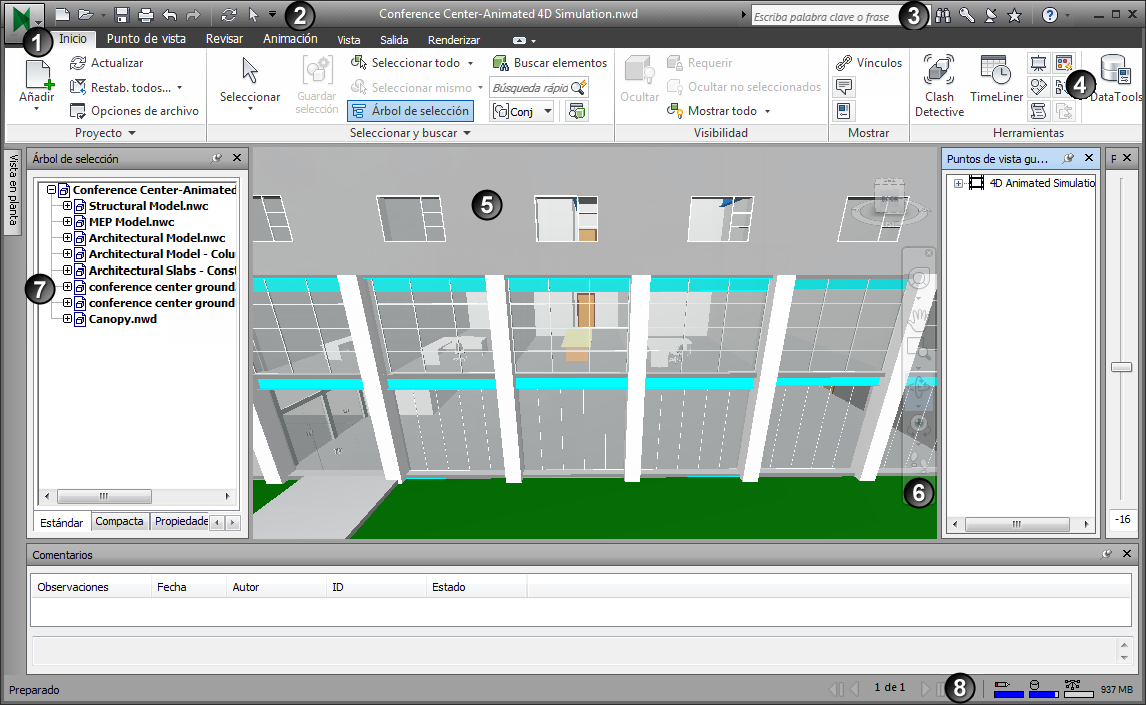Open the Scripter scroll icon in Herramientas
Image resolution: width=1146 pixels, height=705 pixels.
[x=1038, y=111]
